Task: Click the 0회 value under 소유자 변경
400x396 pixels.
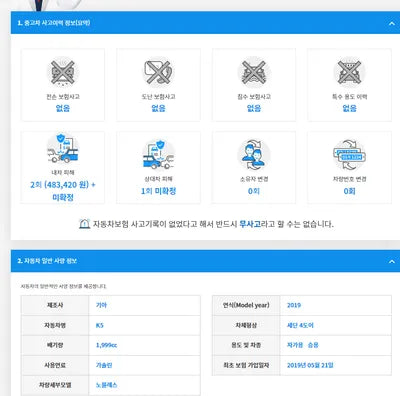Action: coord(254,191)
